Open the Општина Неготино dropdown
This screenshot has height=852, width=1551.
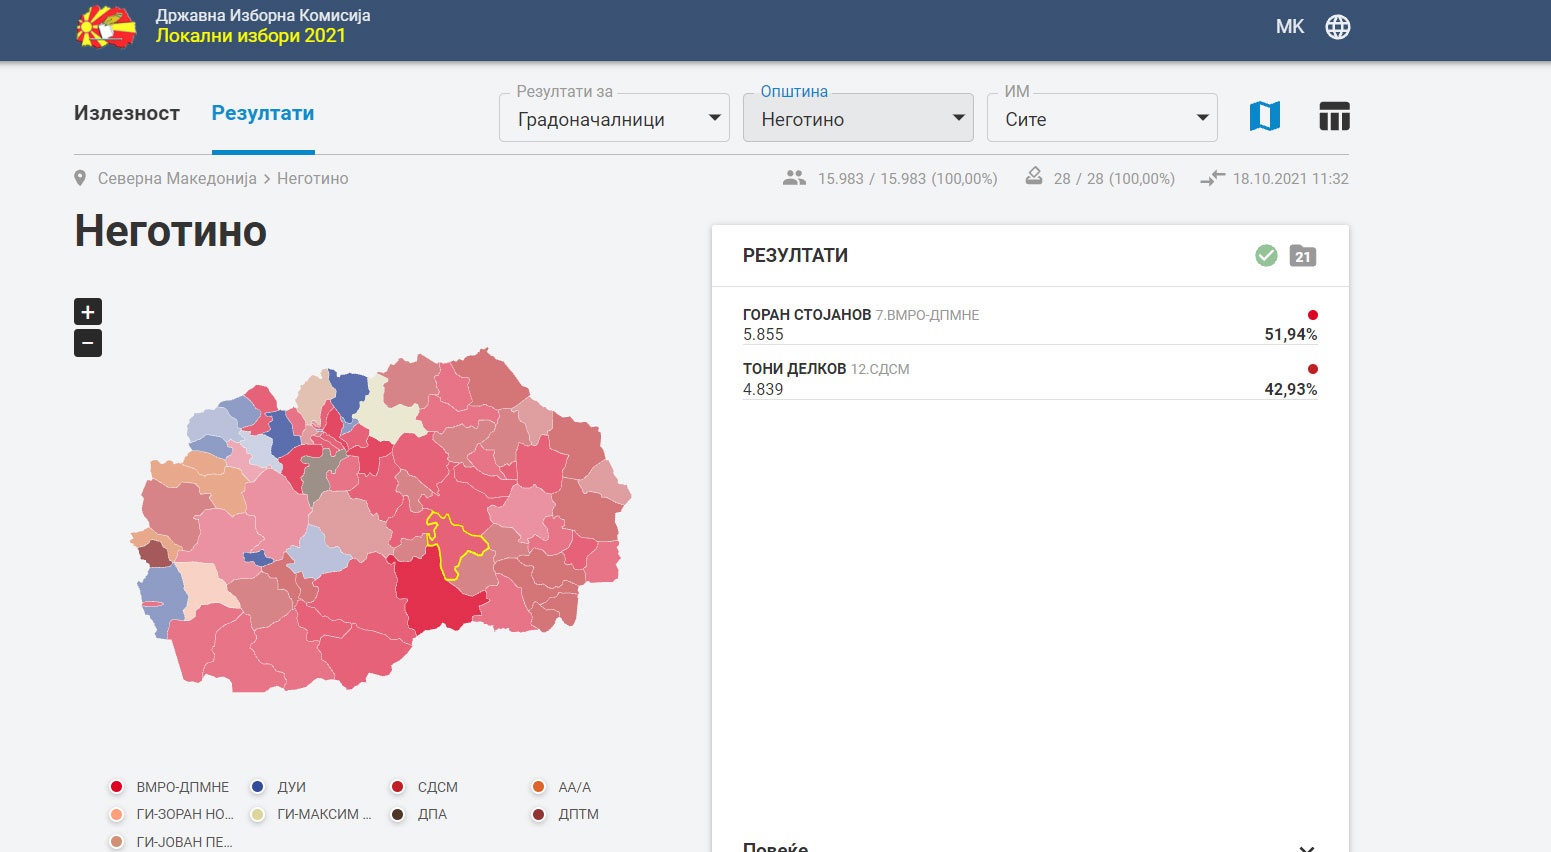tap(858, 118)
